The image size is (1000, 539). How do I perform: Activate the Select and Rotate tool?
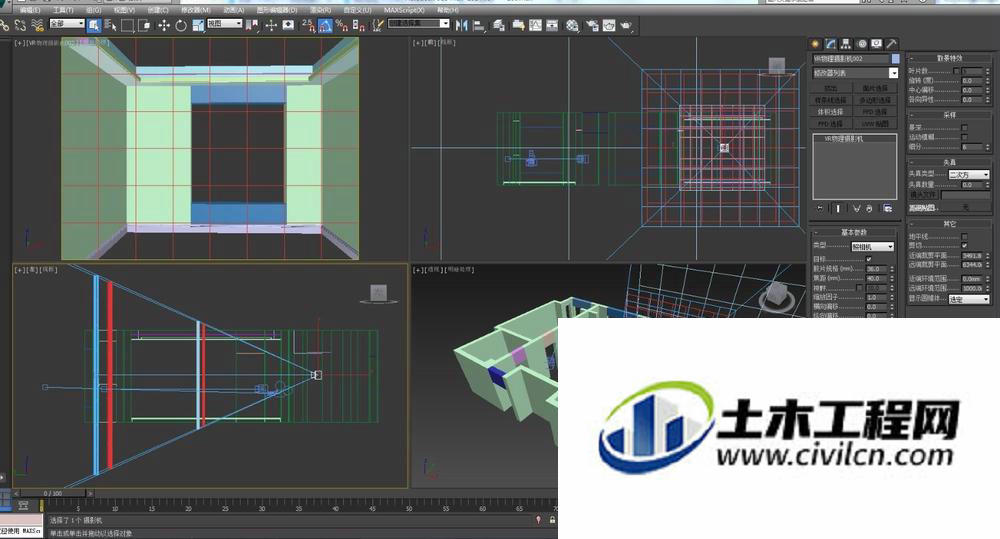pos(181,25)
